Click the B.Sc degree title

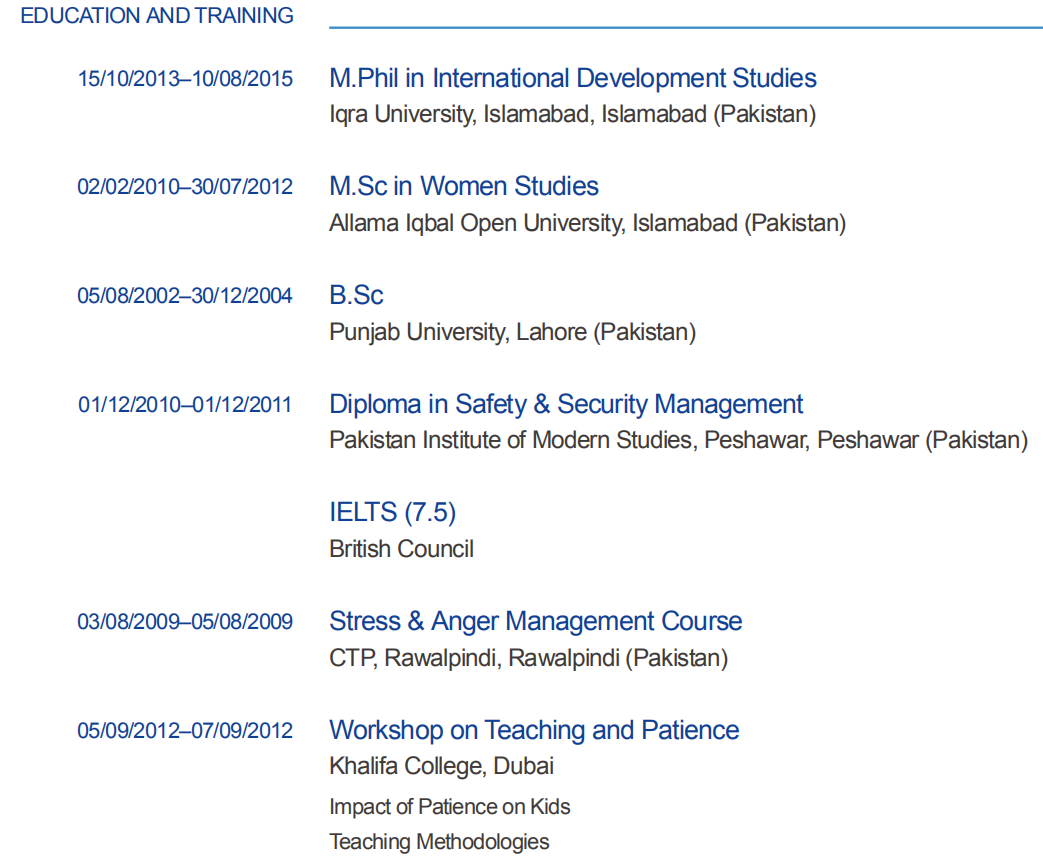[x=356, y=295]
